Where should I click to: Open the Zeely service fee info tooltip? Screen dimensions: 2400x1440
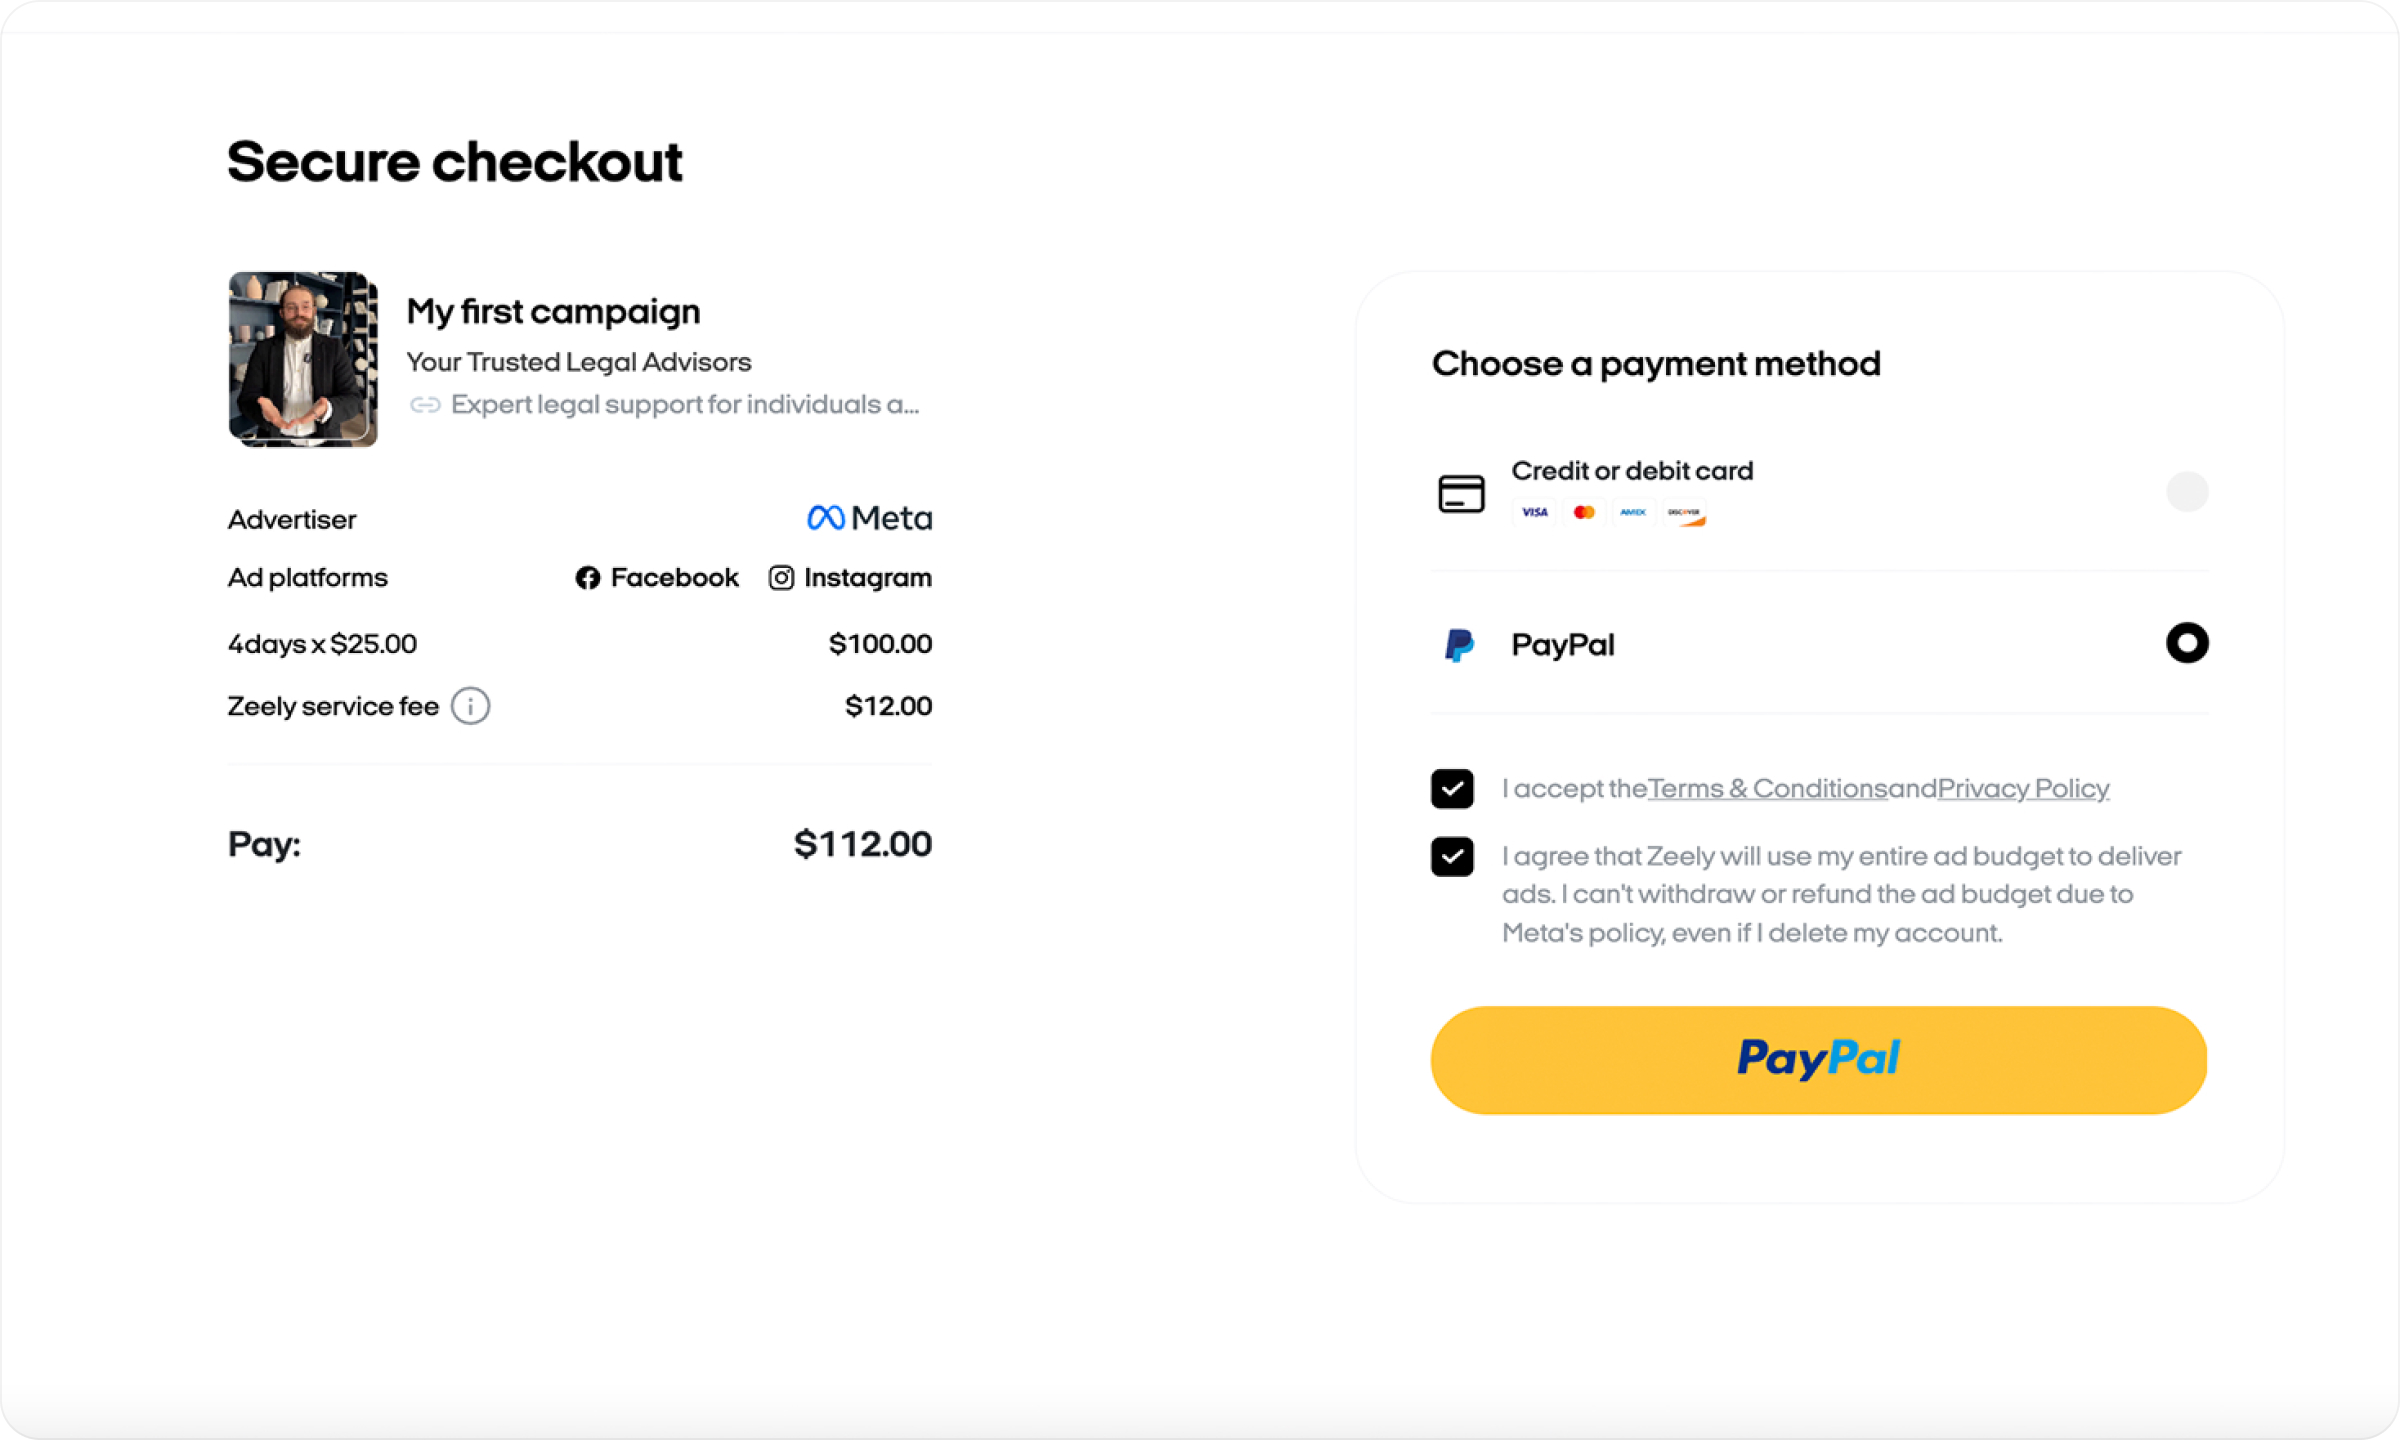[470, 706]
